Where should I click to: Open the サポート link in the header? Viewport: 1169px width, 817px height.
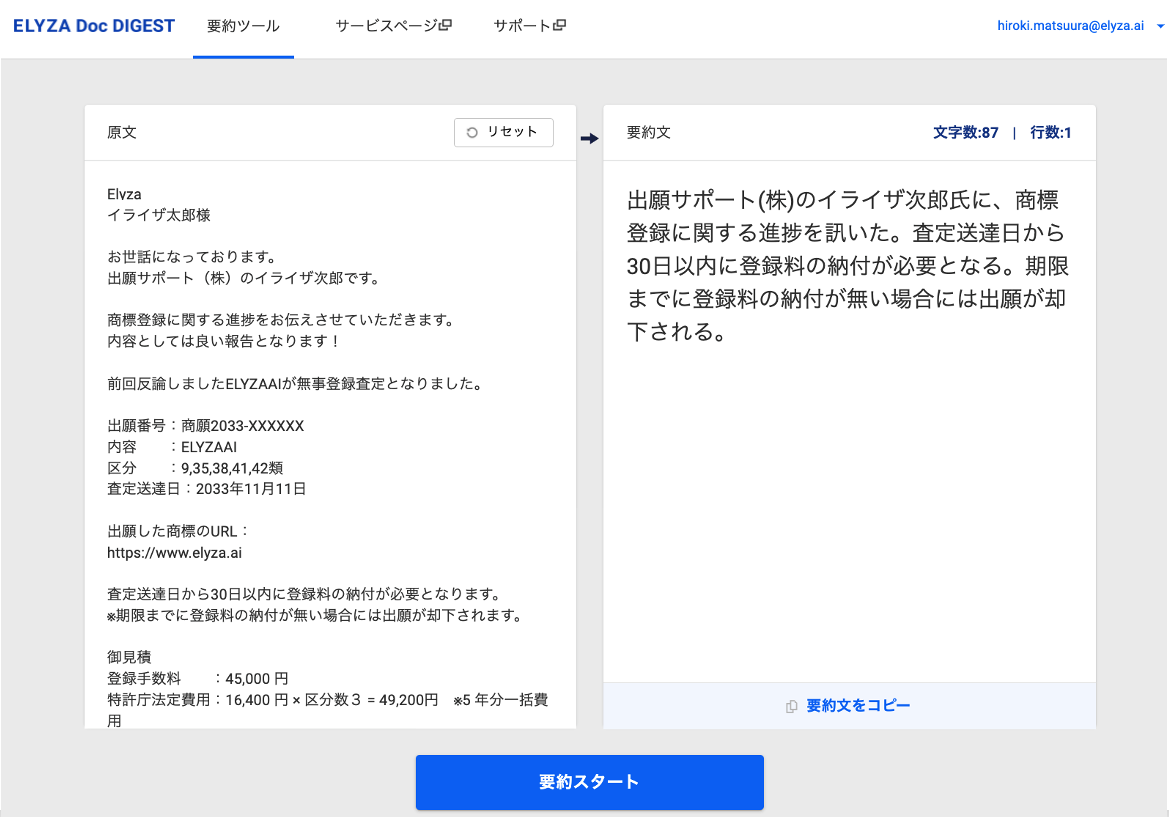pos(529,26)
